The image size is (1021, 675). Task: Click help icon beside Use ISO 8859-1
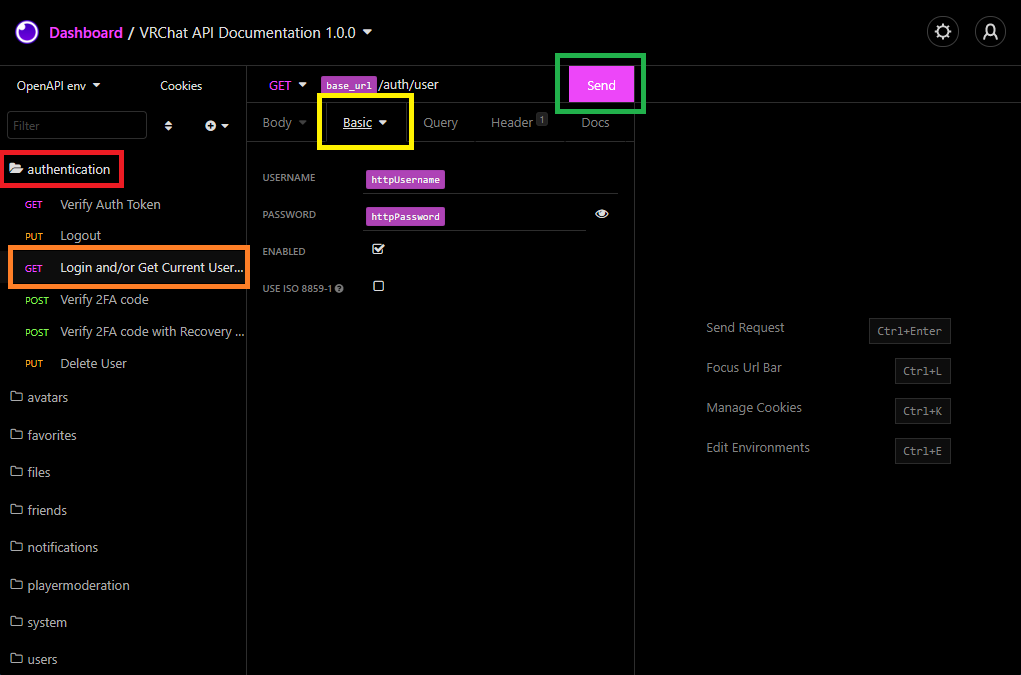click(340, 289)
